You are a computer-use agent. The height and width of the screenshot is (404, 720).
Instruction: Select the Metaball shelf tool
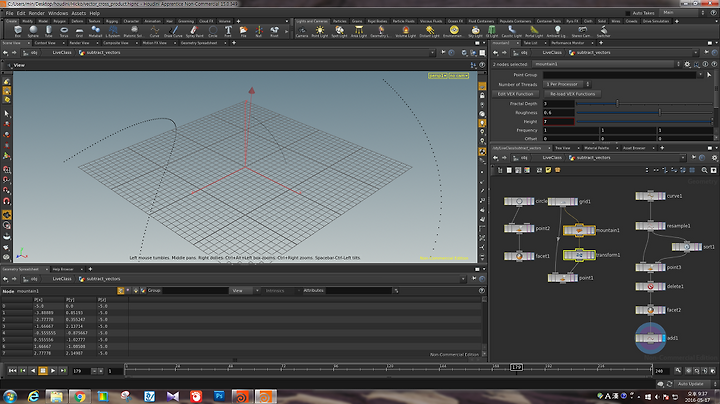[x=96, y=31]
